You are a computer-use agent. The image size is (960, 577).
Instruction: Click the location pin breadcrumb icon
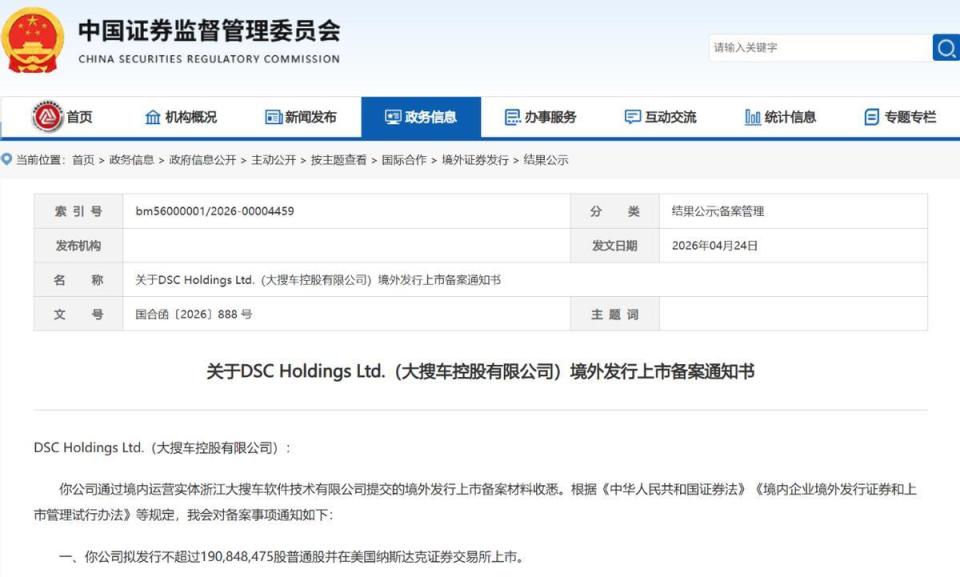coord(7,160)
